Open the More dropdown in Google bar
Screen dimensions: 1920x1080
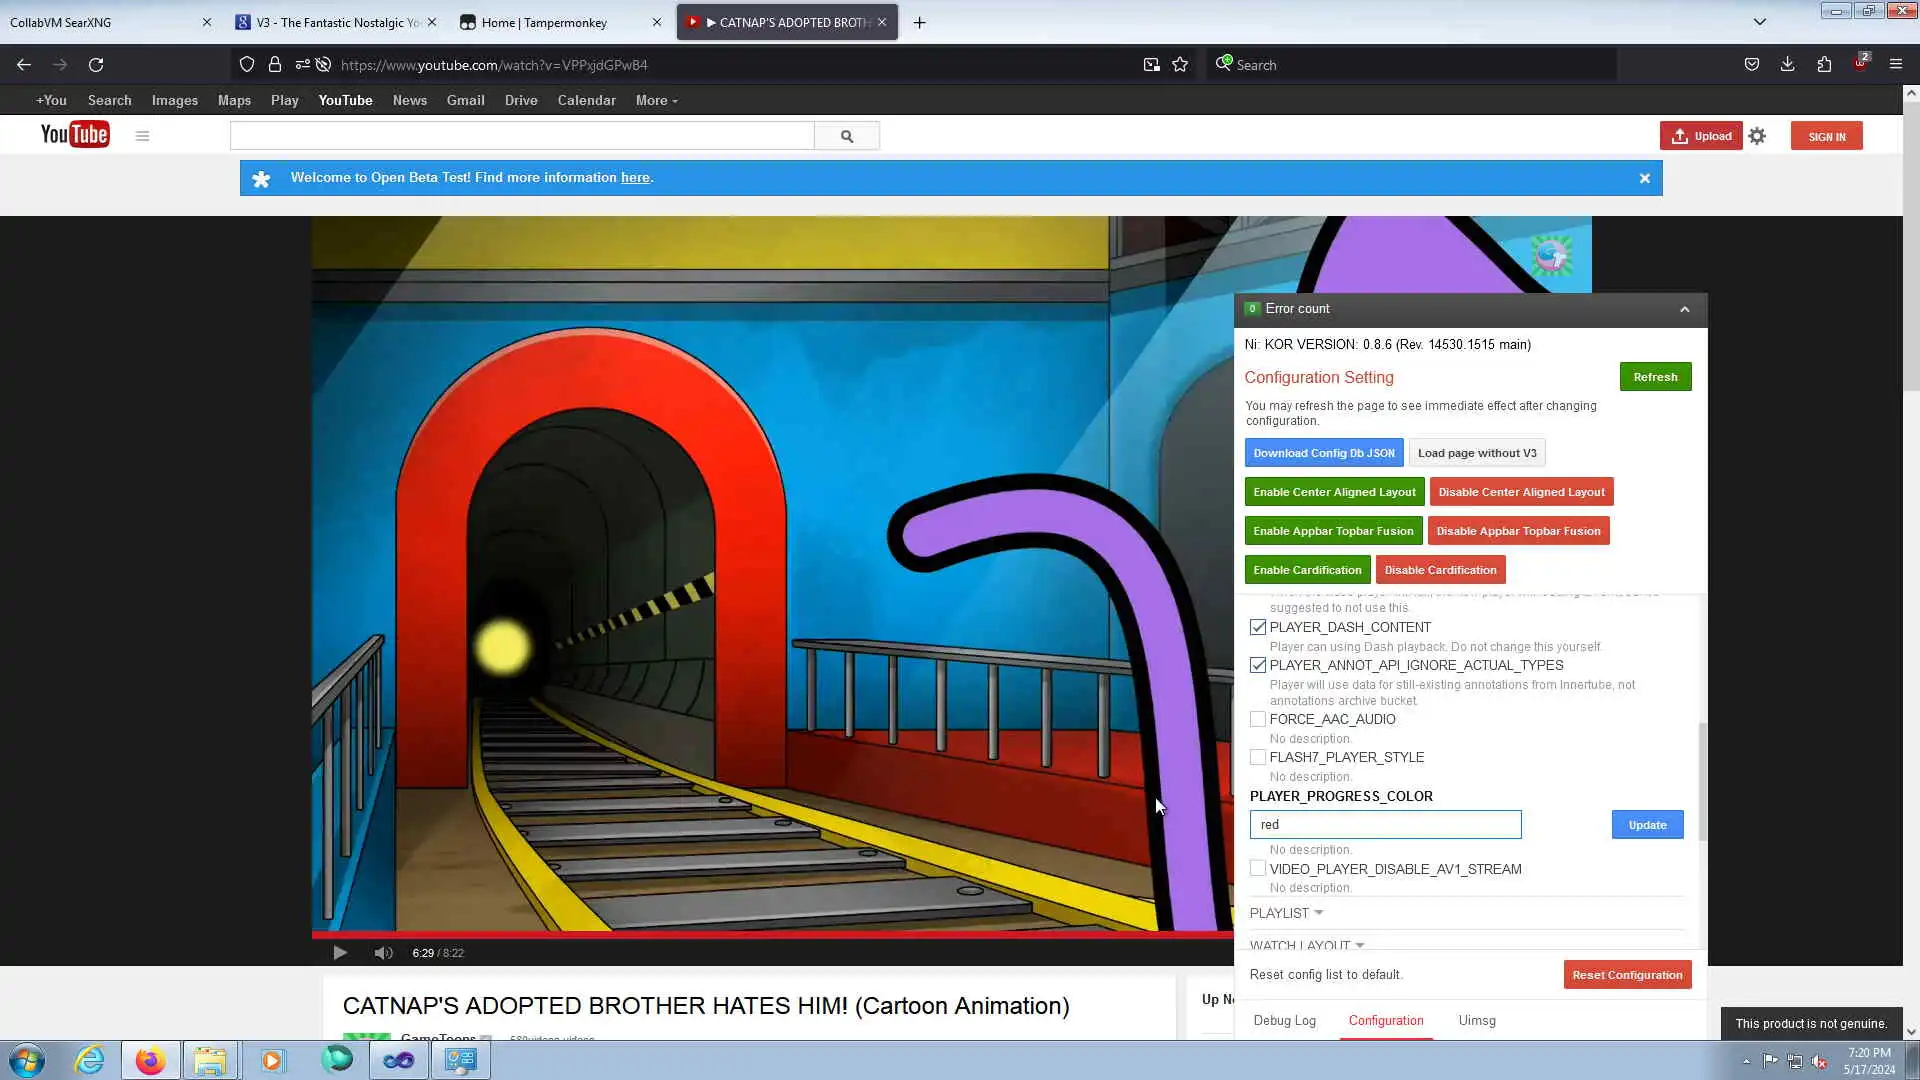[656, 101]
